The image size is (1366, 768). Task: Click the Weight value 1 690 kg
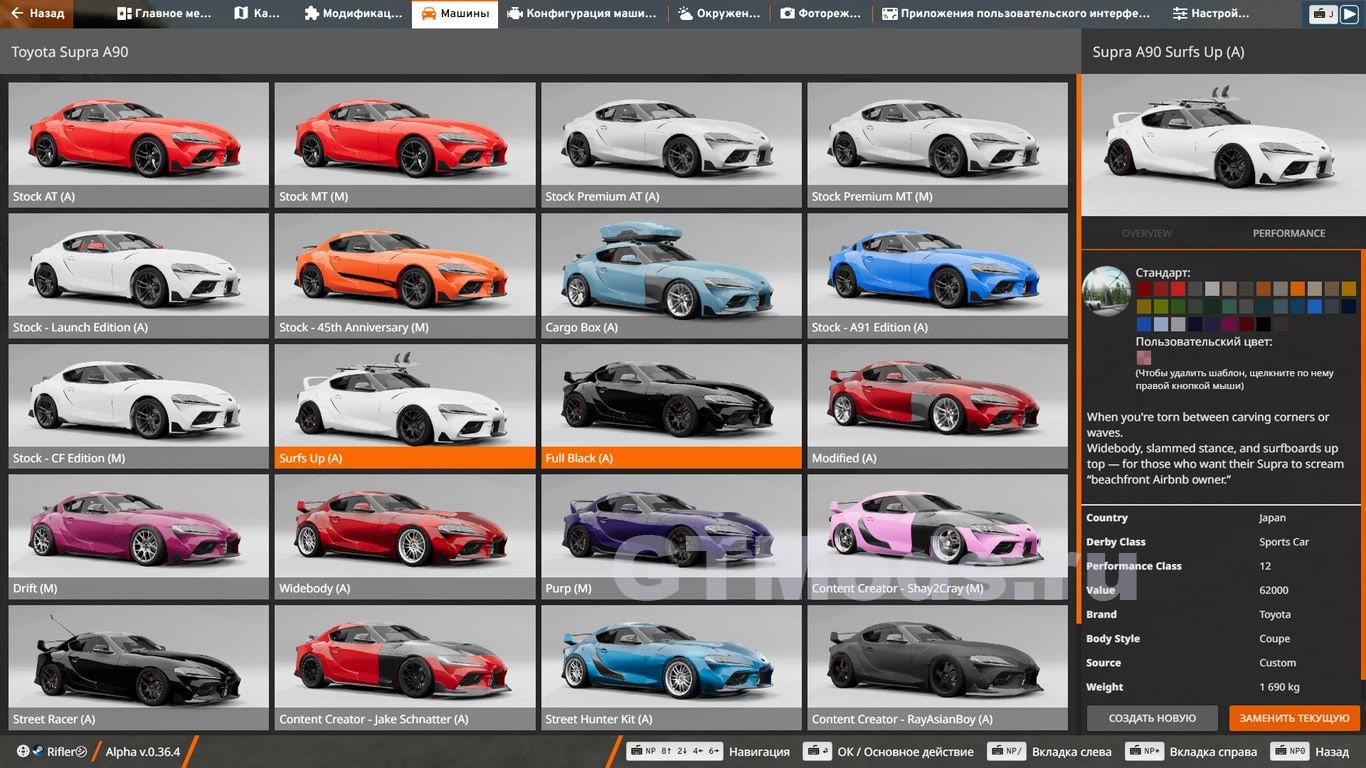pos(1280,687)
